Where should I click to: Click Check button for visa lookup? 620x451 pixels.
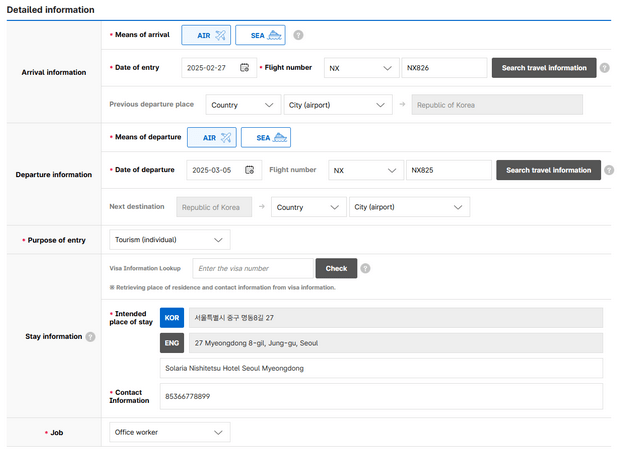pyautogui.click(x=336, y=268)
